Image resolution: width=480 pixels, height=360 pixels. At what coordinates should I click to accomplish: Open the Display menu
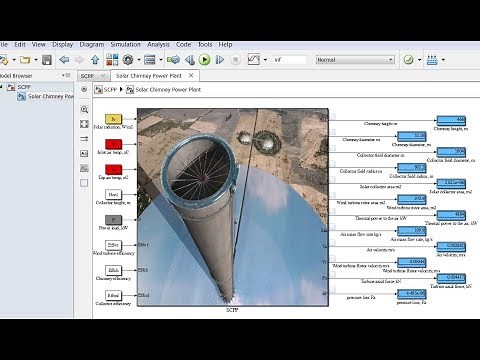[x=62, y=44]
